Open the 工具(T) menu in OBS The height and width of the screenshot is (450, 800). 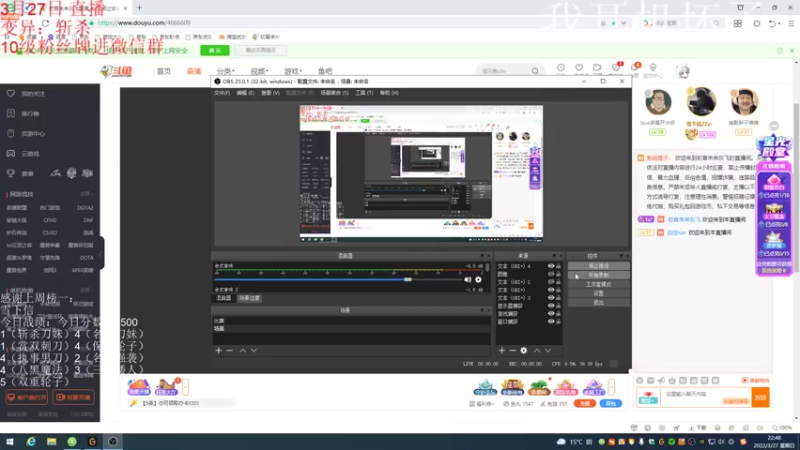tap(364, 93)
